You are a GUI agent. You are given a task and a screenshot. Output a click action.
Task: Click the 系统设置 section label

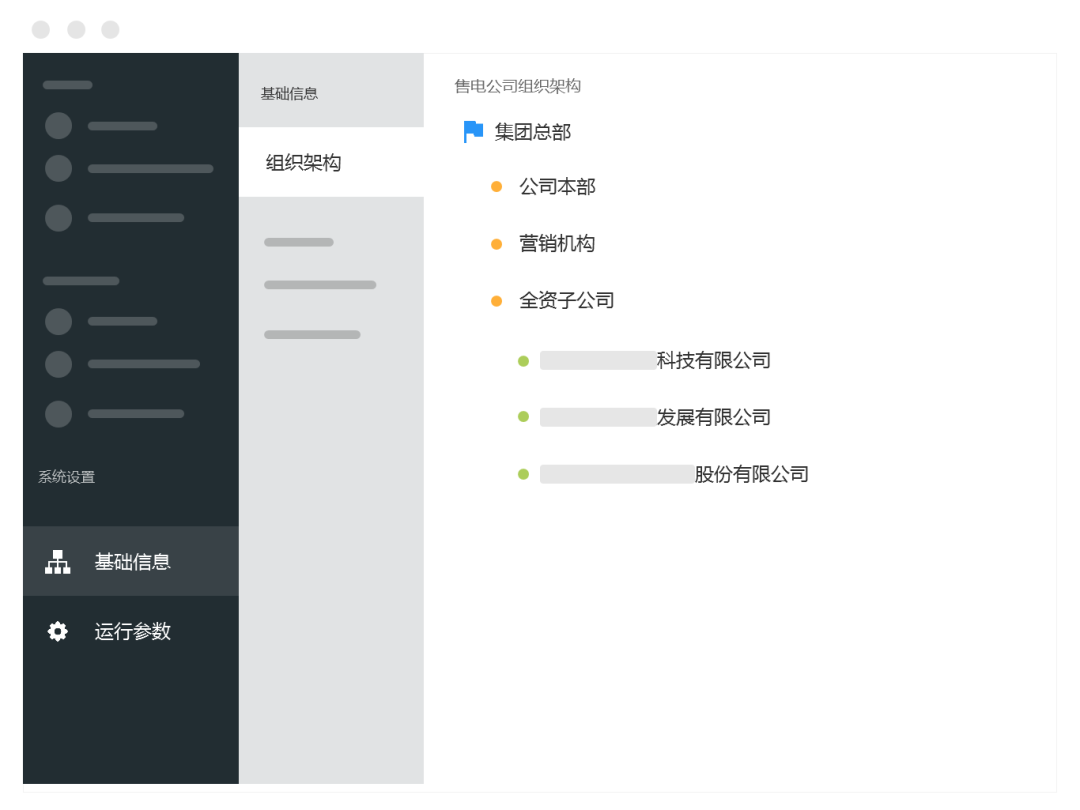[x=67, y=477]
